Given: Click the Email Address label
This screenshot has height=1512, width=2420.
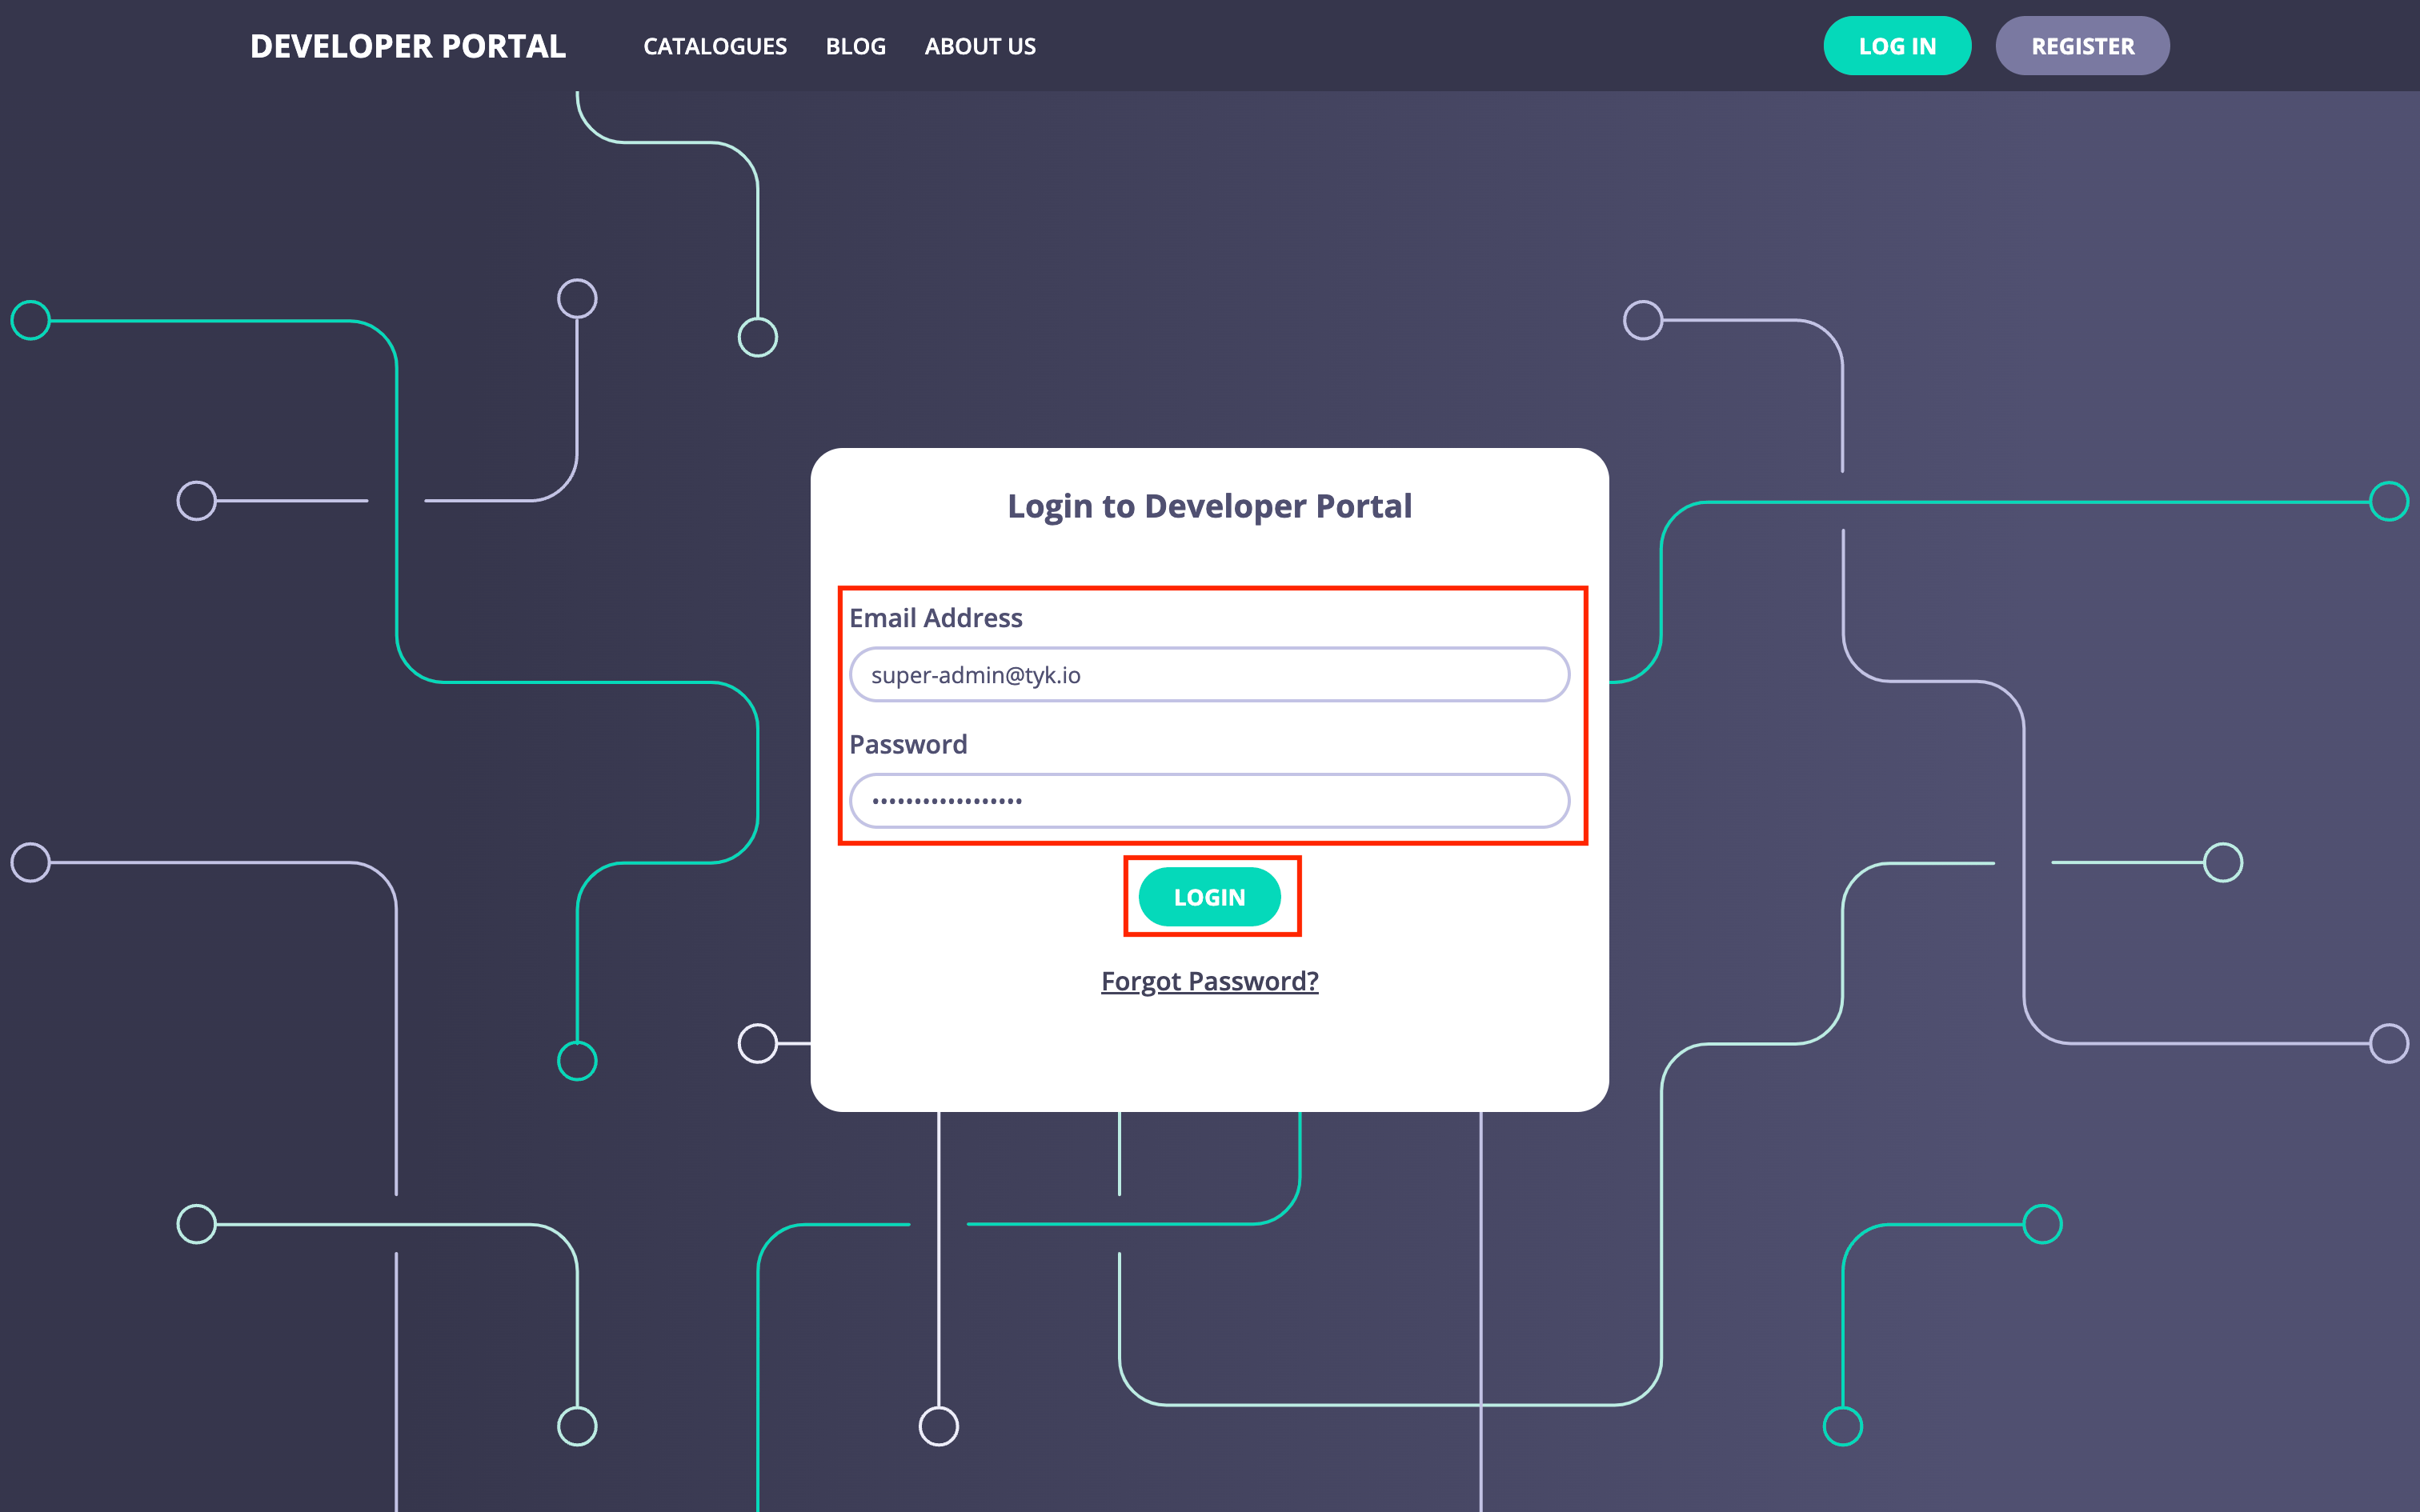Looking at the screenshot, I should point(936,618).
